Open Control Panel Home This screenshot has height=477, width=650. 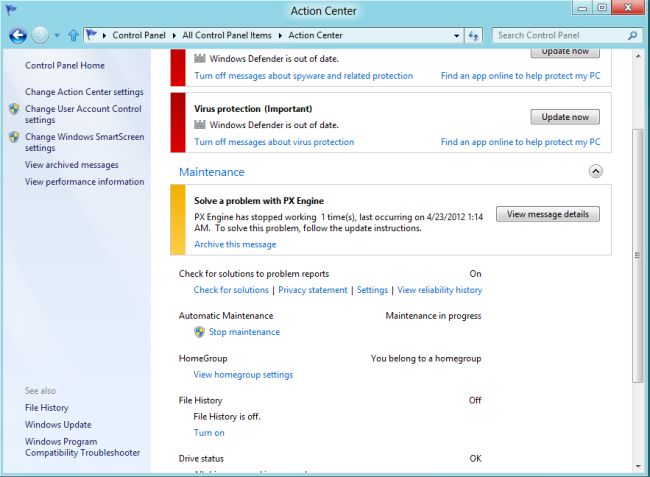pyautogui.click(x=65, y=65)
